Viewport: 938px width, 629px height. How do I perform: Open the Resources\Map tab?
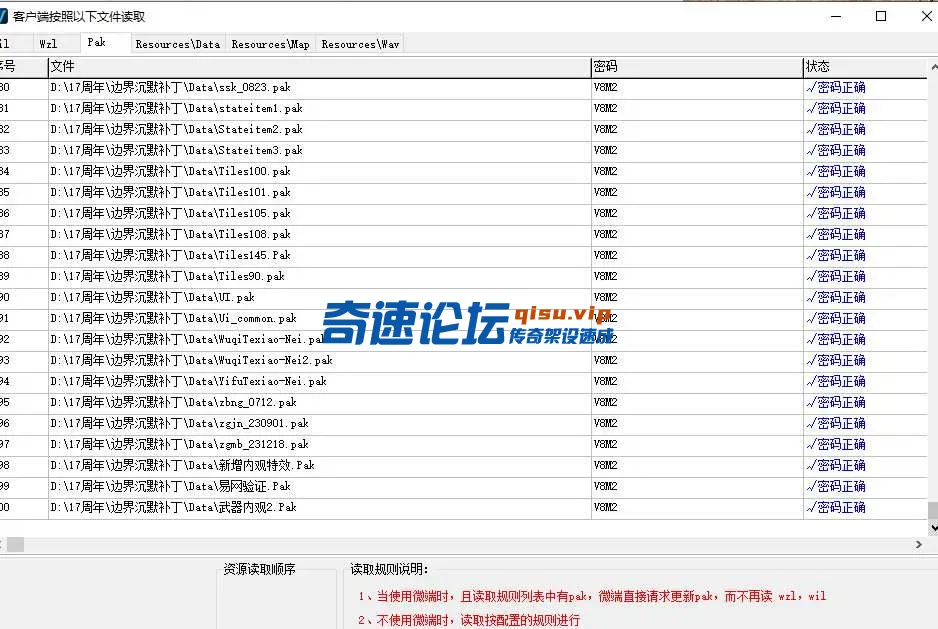tap(270, 44)
